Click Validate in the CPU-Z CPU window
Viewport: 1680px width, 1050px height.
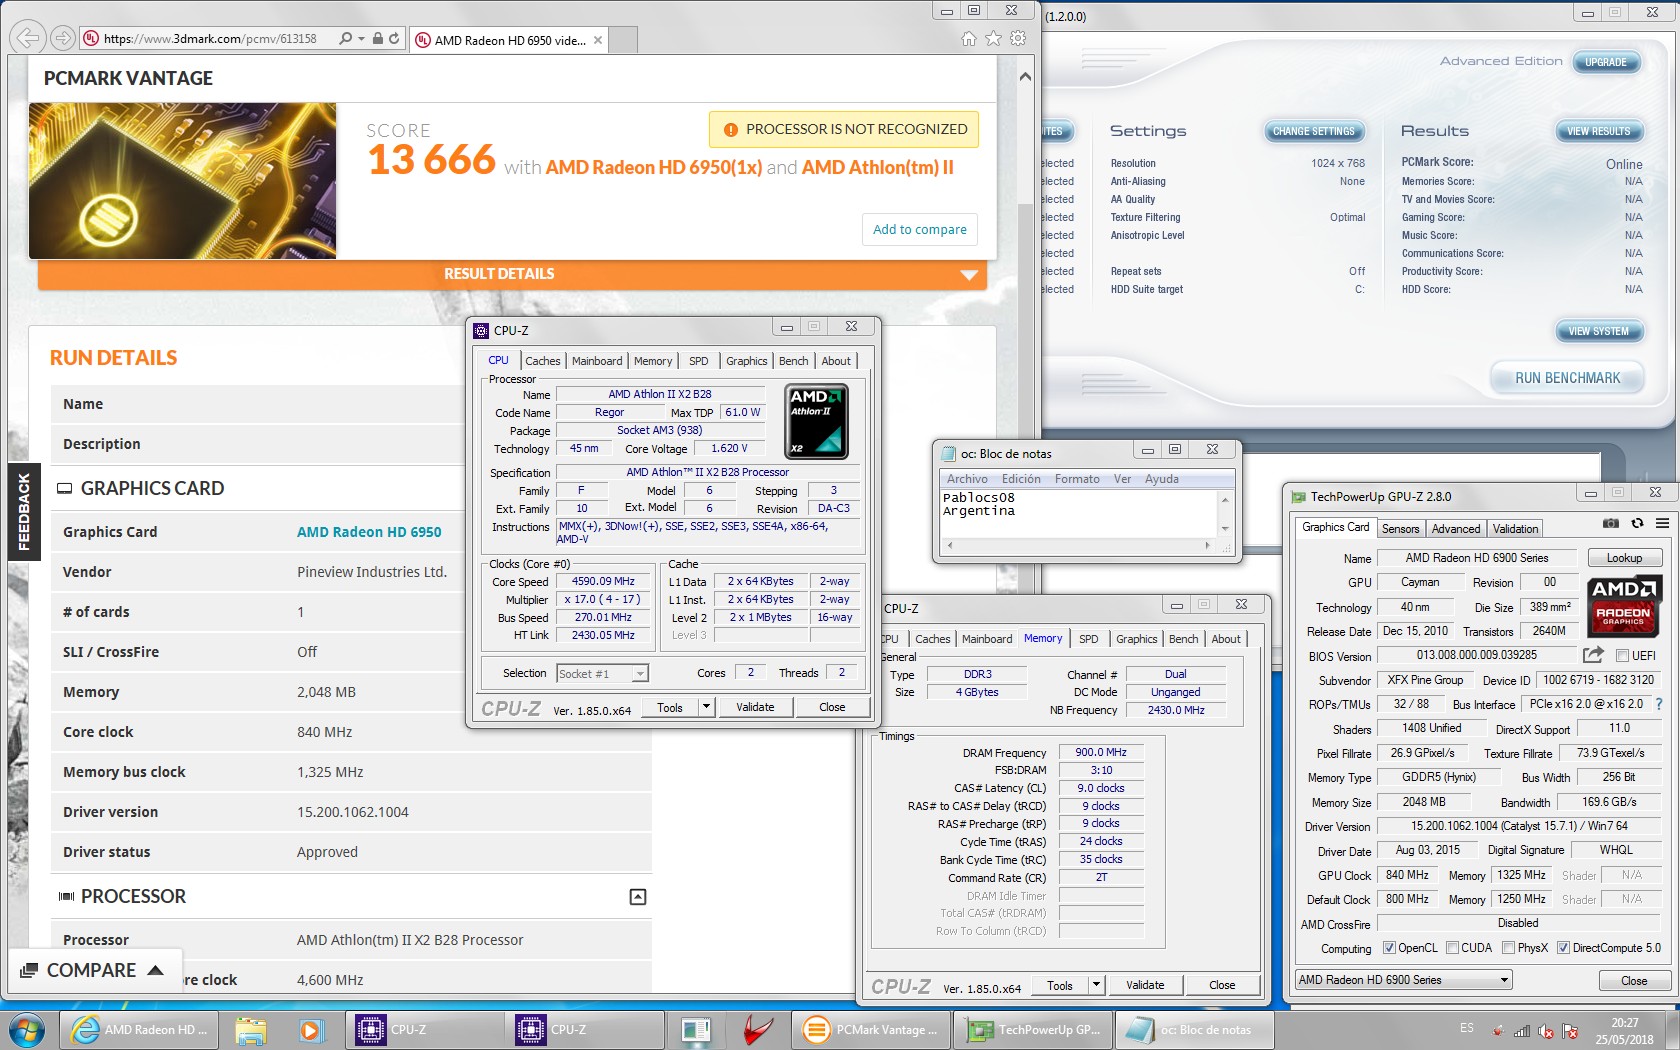(755, 707)
